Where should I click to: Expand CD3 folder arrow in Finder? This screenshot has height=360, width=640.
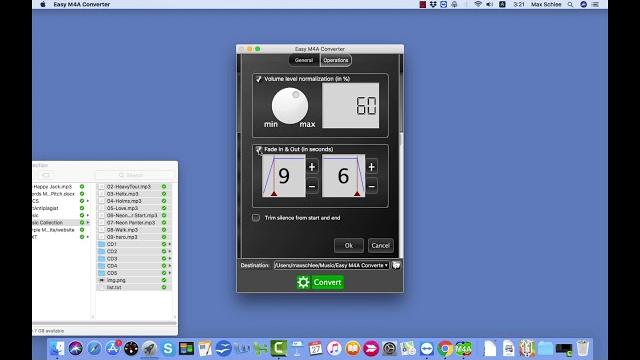coord(169,258)
